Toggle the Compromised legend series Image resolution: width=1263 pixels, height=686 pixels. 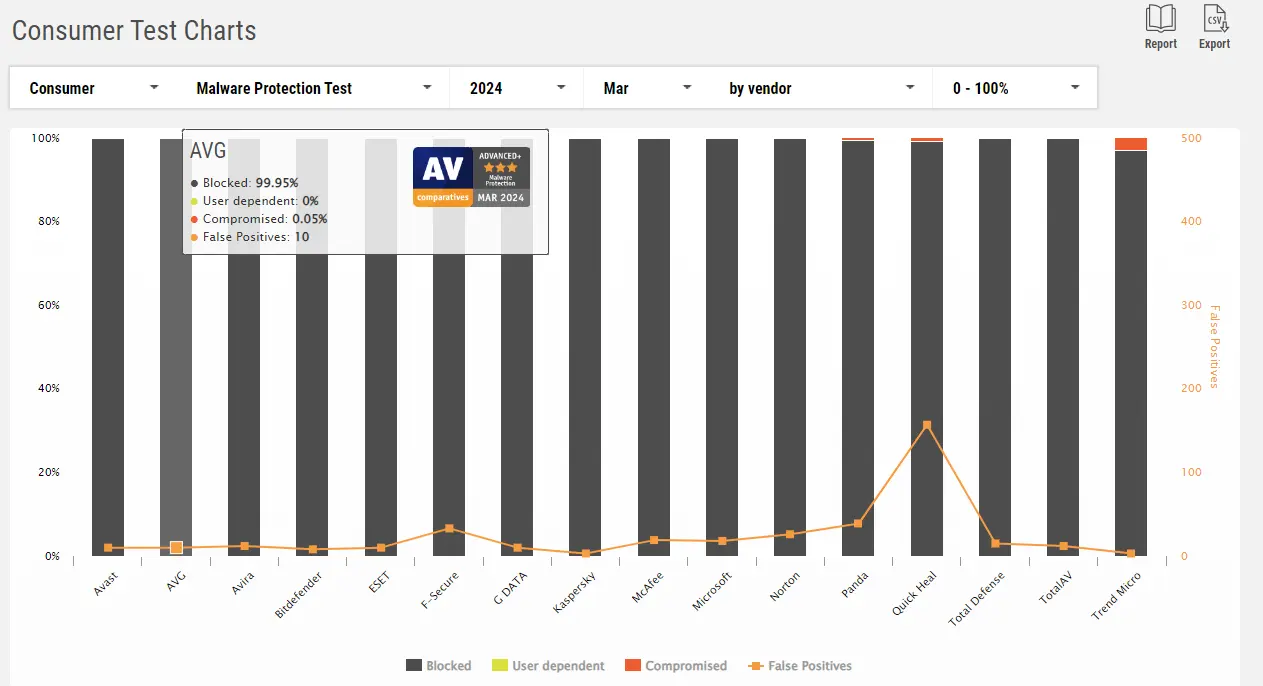click(x=675, y=665)
